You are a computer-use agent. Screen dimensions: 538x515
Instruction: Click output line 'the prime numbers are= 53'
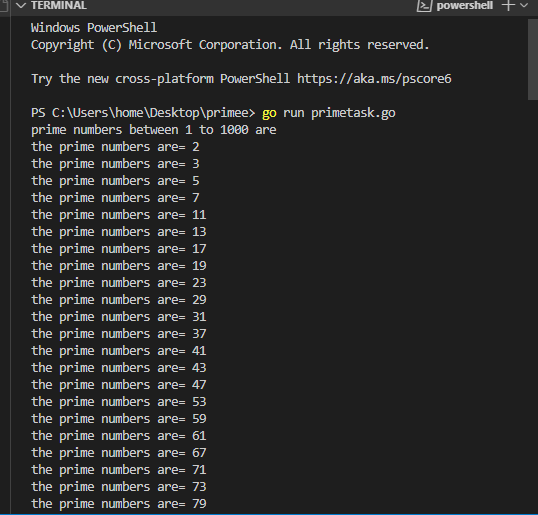click(119, 402)
